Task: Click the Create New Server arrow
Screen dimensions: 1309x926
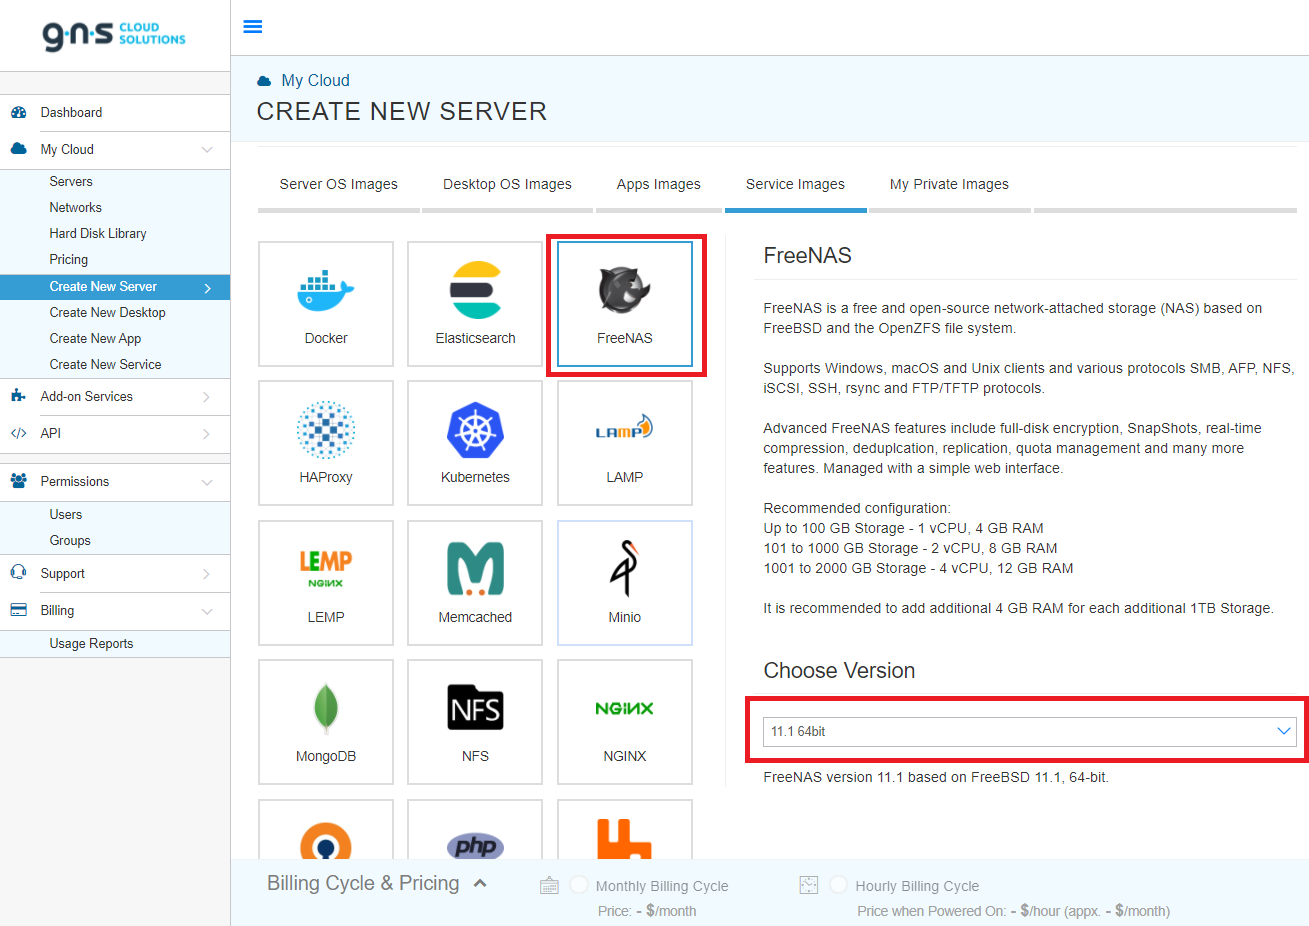Action: (x=208, y=288)
